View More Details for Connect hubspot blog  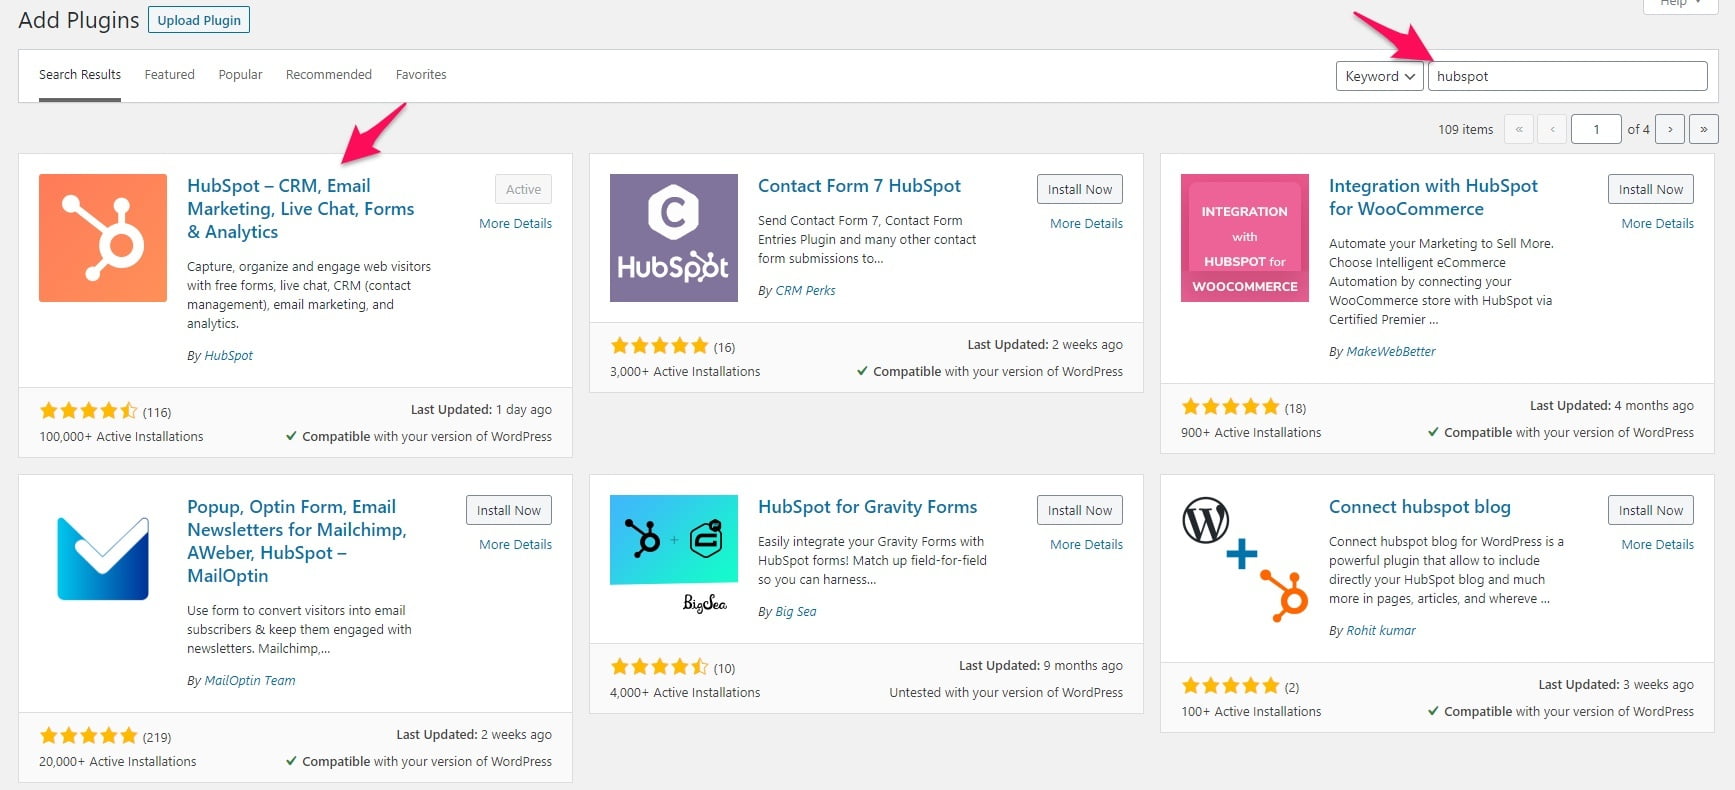(1657, 544)
